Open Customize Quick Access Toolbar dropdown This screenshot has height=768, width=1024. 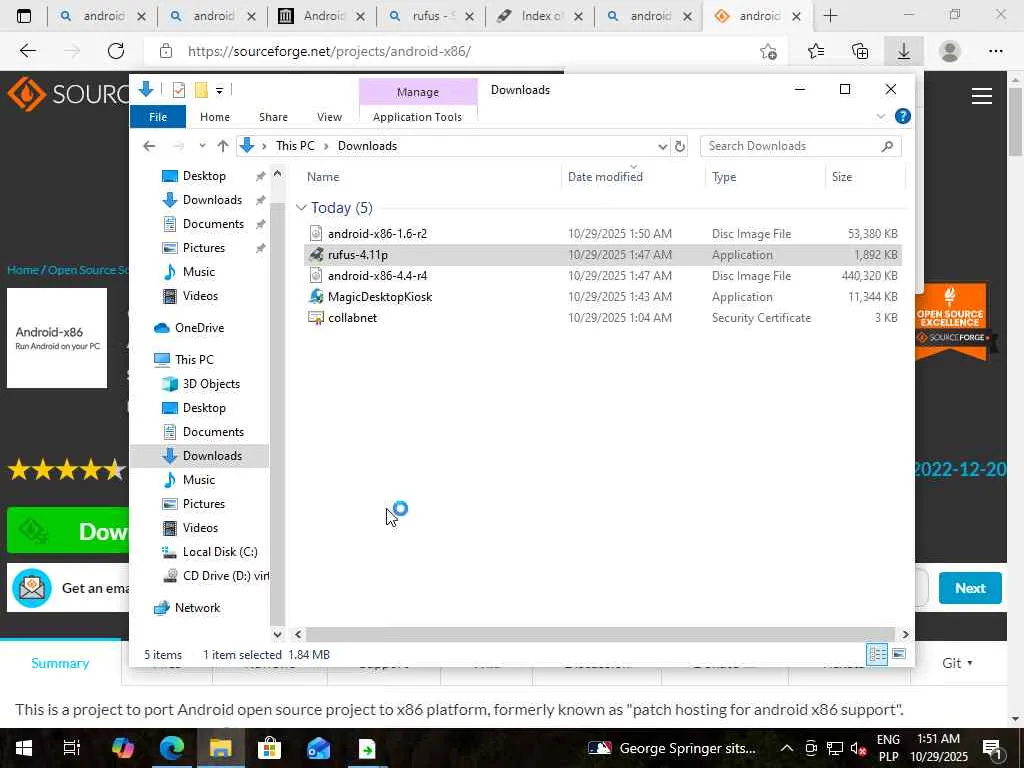point(219,91)
